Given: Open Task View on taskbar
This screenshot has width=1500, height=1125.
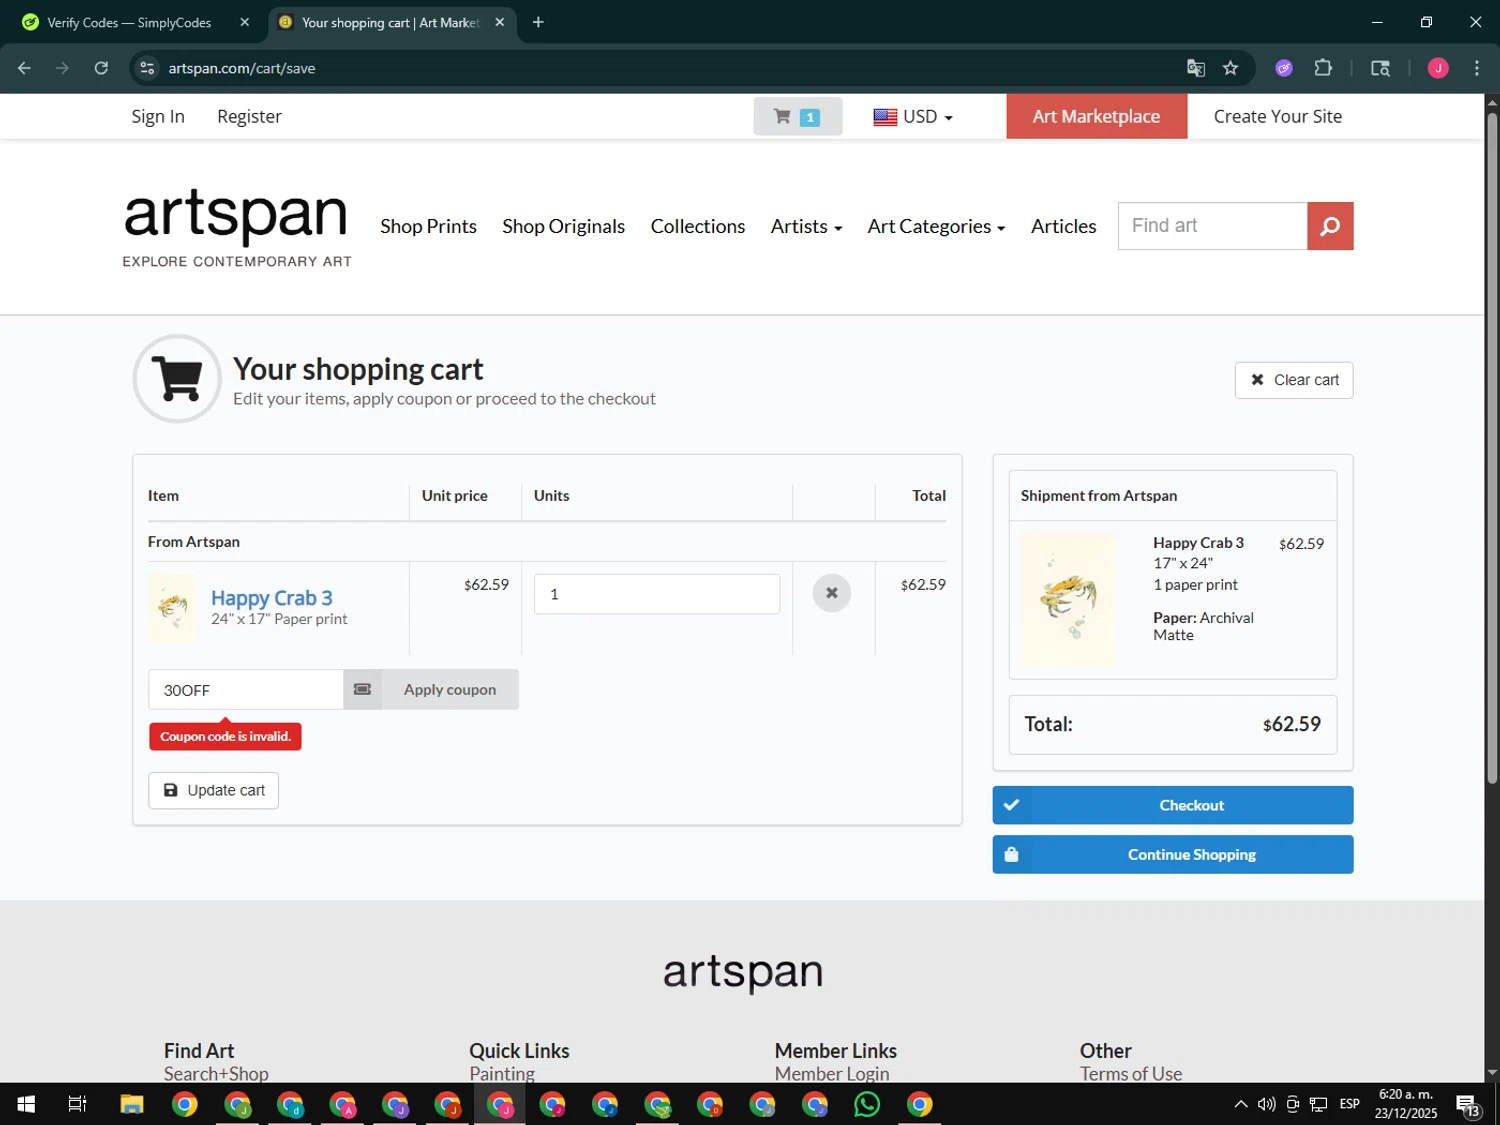Looking at the screenshot, I should 77,1104.
